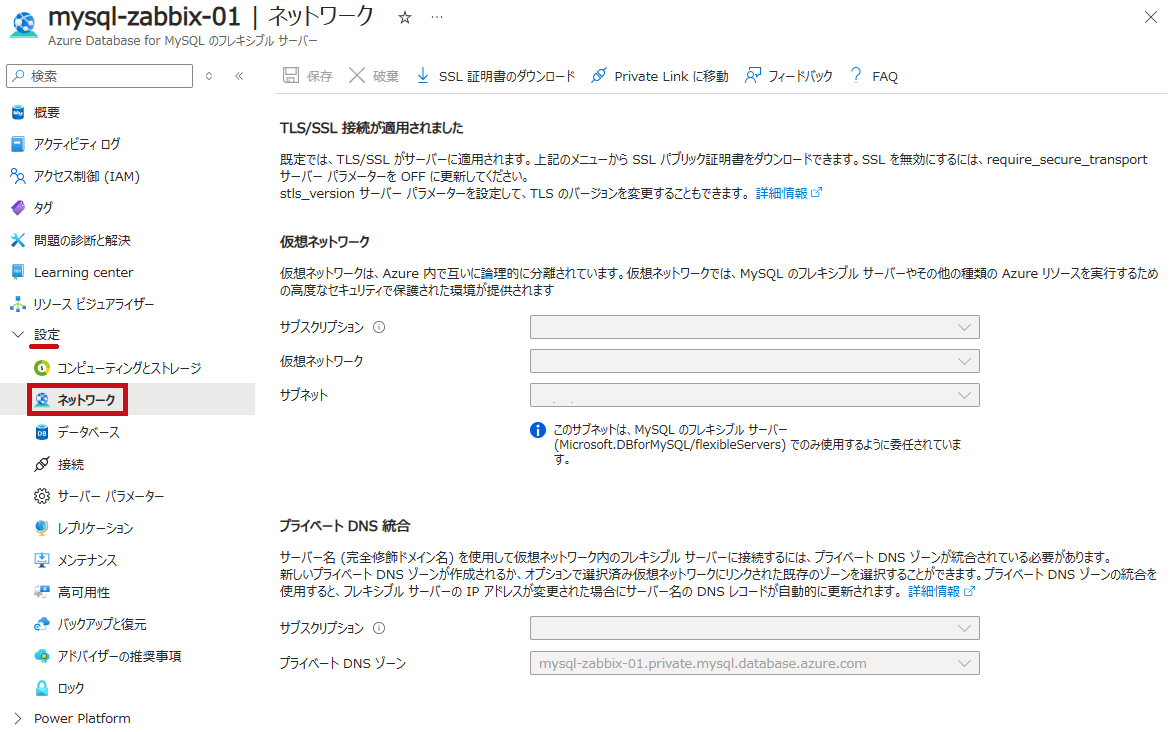Click the 高可用性 icon

tap(42, 592)
